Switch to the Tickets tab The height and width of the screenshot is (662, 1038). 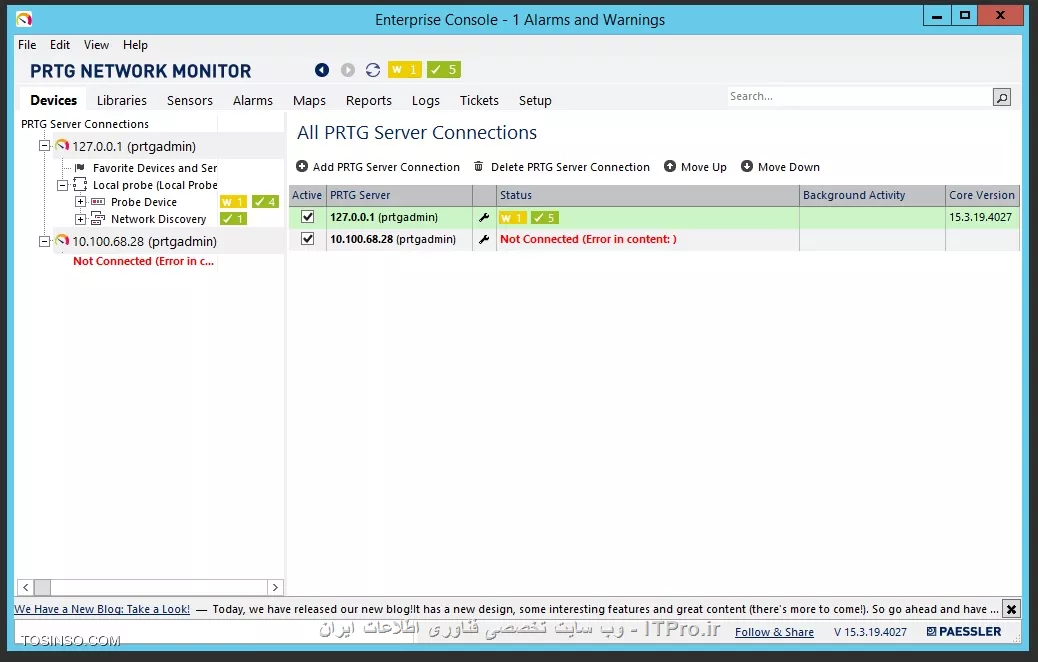[479, 101]
